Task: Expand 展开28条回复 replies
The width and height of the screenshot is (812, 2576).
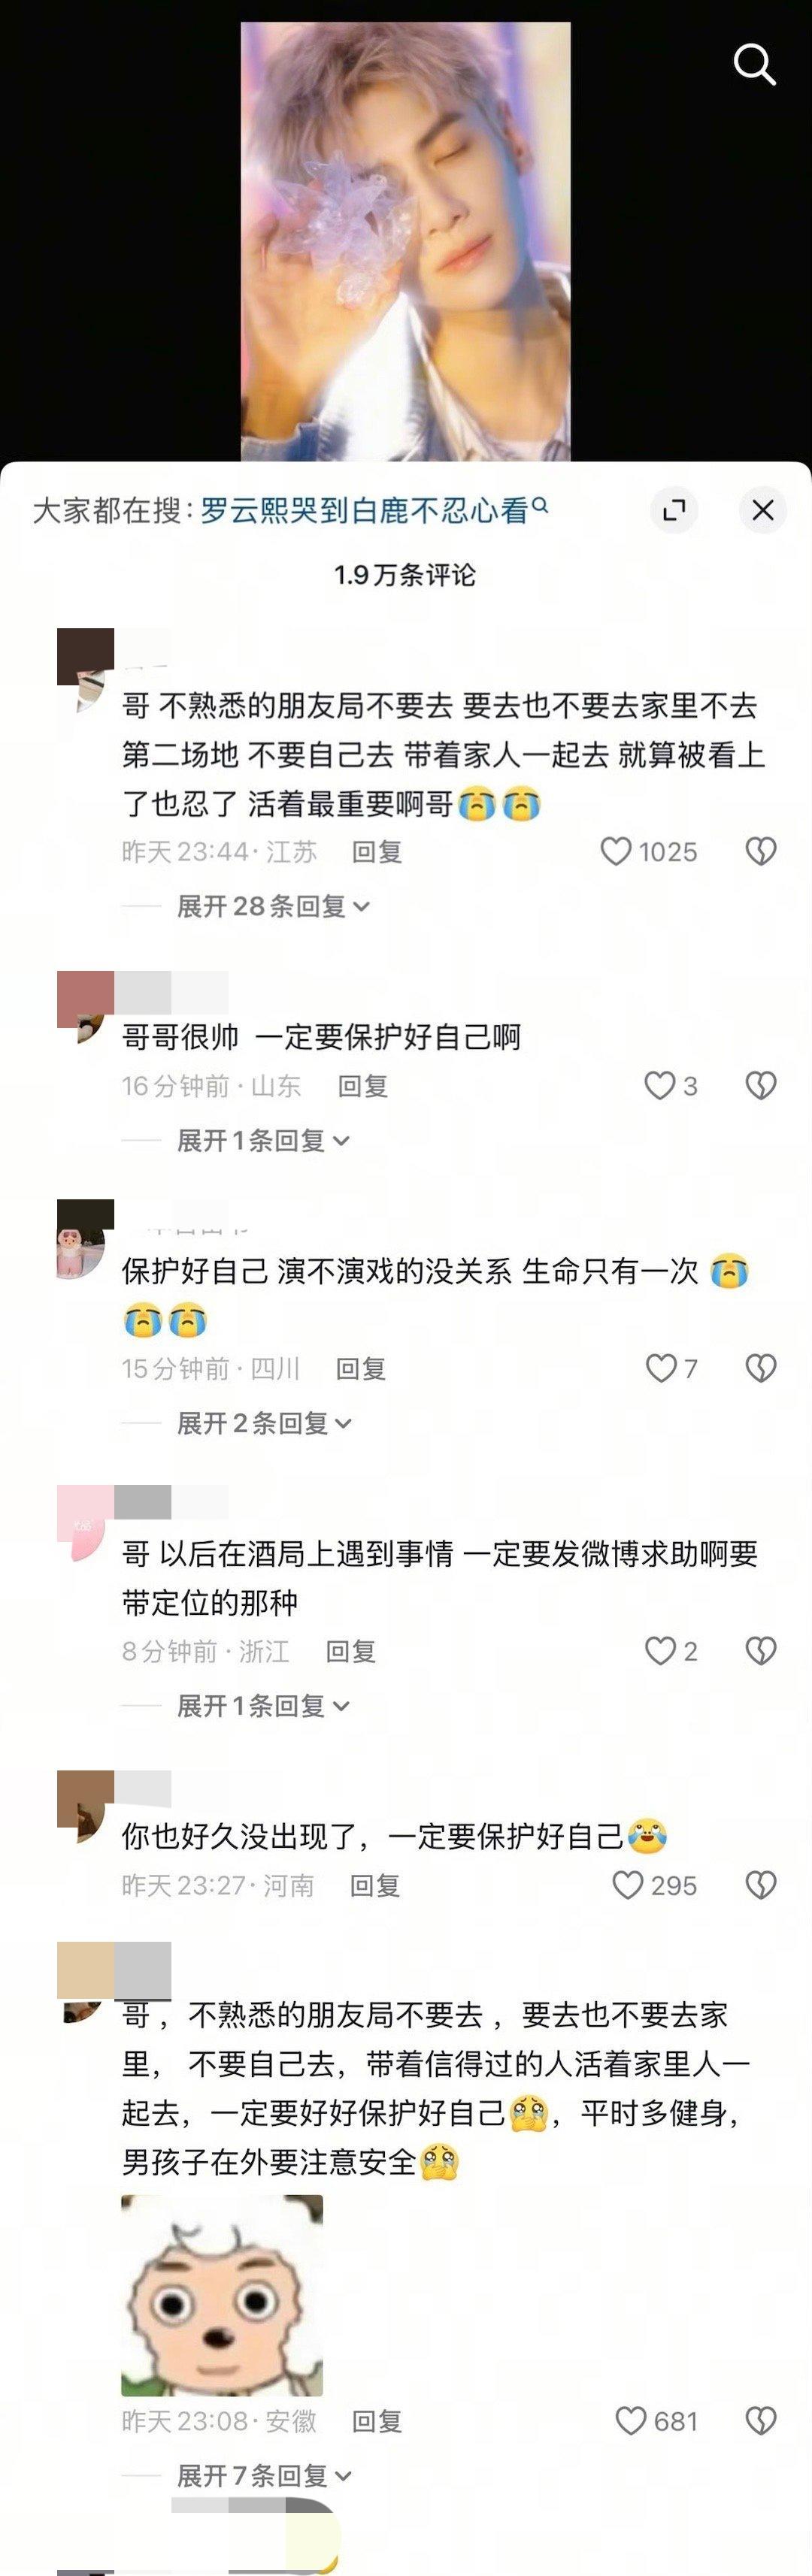Action: 273,907
